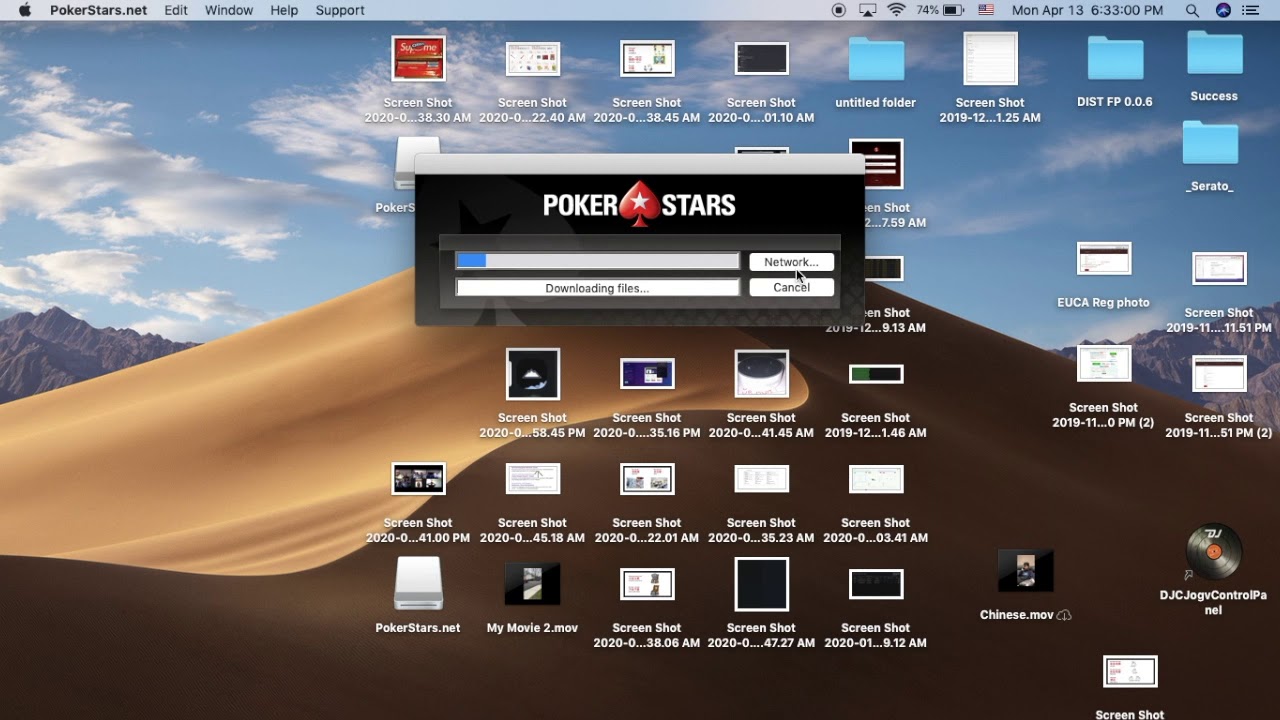
Task: Open Notification Center list icon
Action: click(x=1250, y=10)
